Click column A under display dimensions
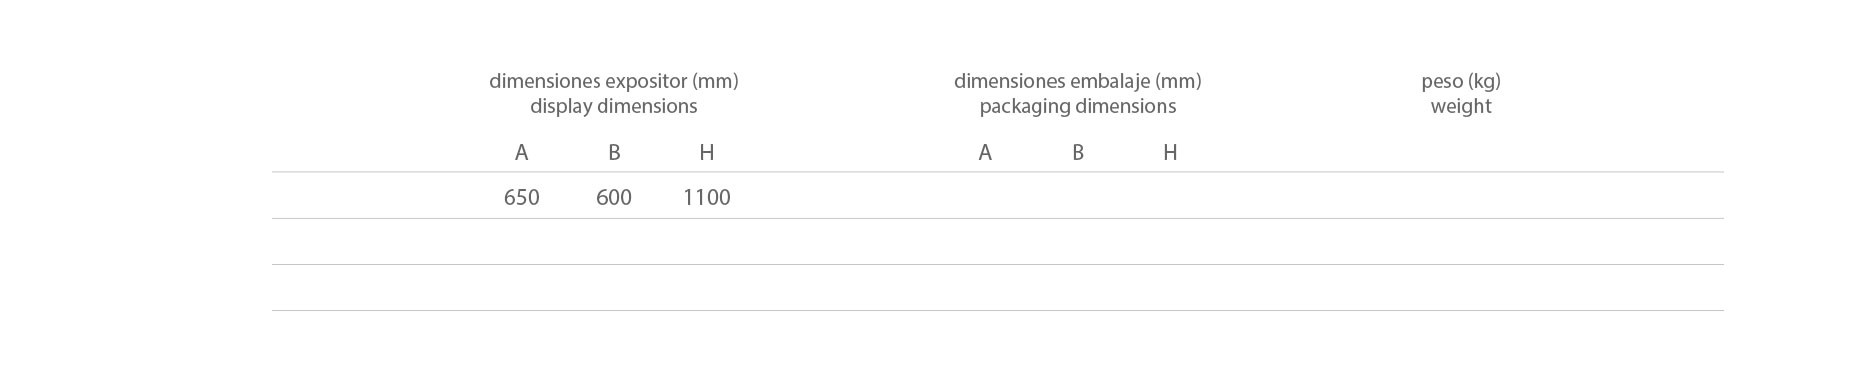1876x372 pixels. pos(521,152)
